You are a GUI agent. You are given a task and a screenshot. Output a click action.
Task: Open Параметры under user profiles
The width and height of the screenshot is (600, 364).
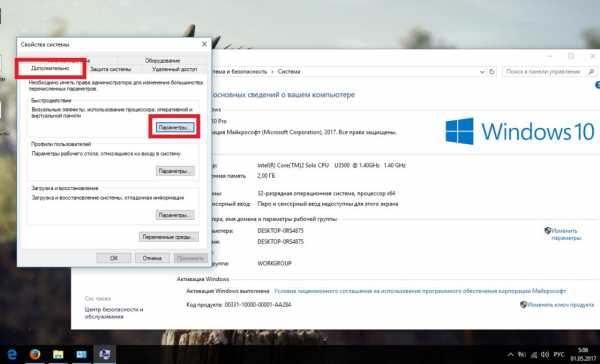coord(175,171)
